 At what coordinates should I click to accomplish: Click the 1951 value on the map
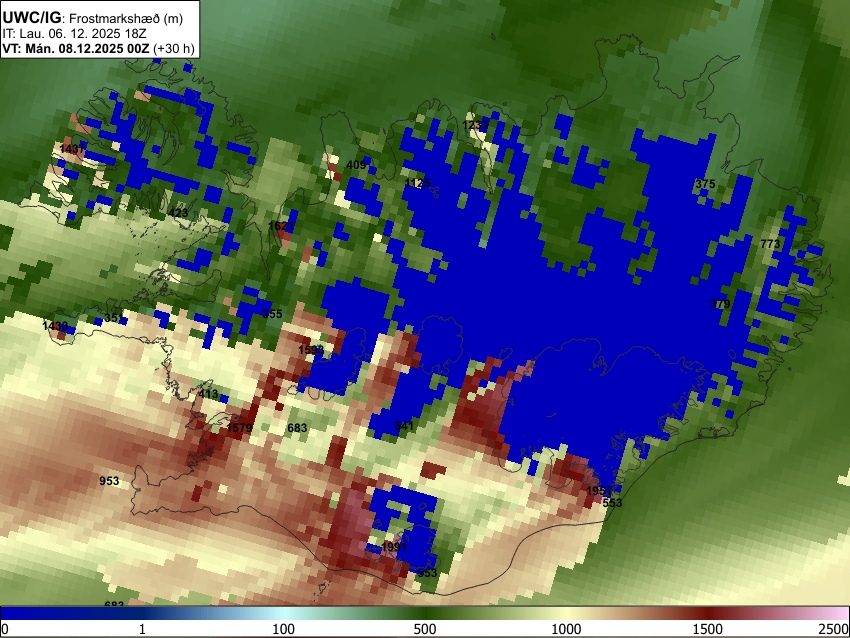(599, 491)
